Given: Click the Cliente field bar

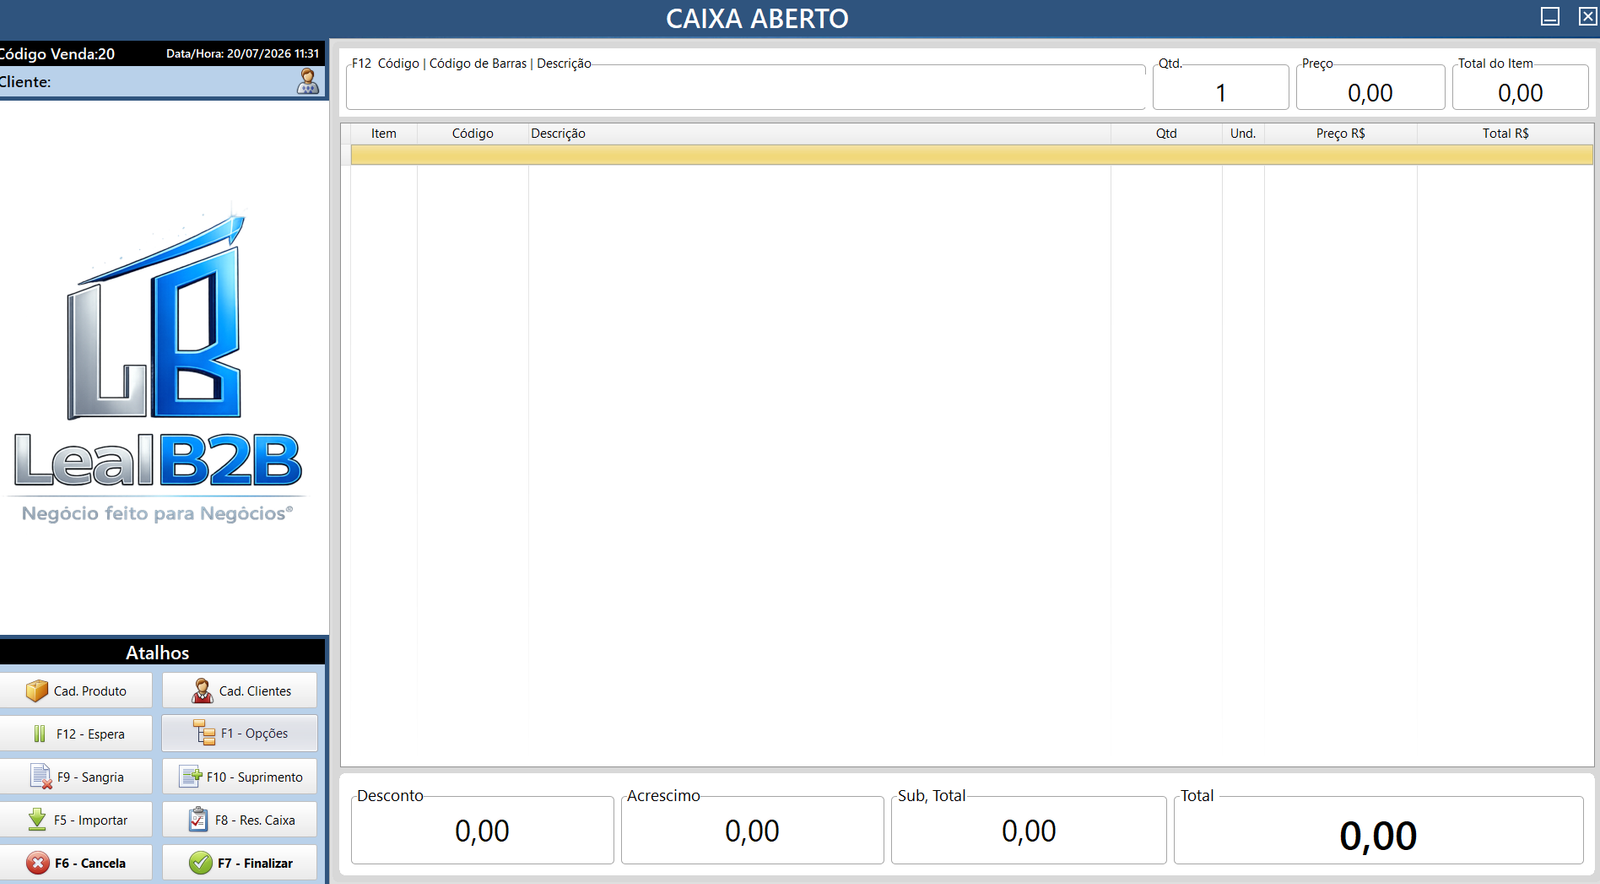Looking at the screenshot, I should click(x=162, y=82).
